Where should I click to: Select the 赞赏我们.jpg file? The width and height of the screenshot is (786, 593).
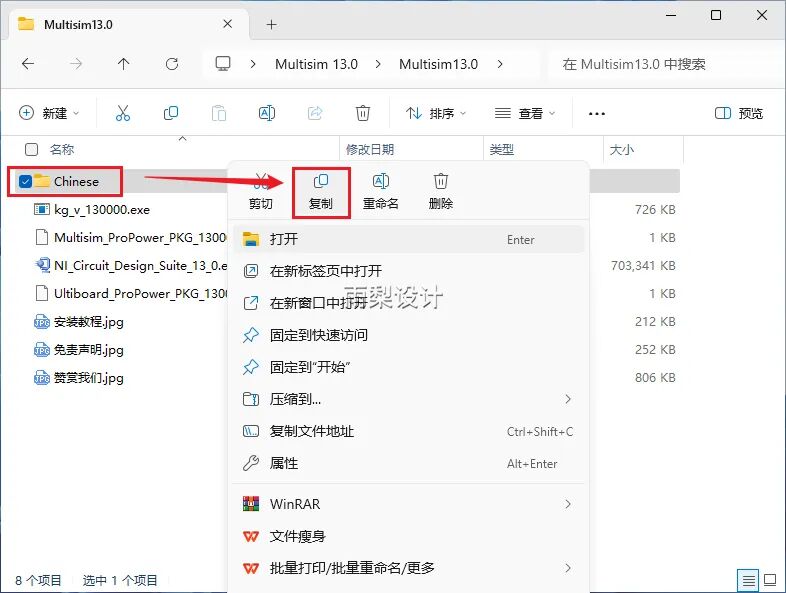(79, 378)
